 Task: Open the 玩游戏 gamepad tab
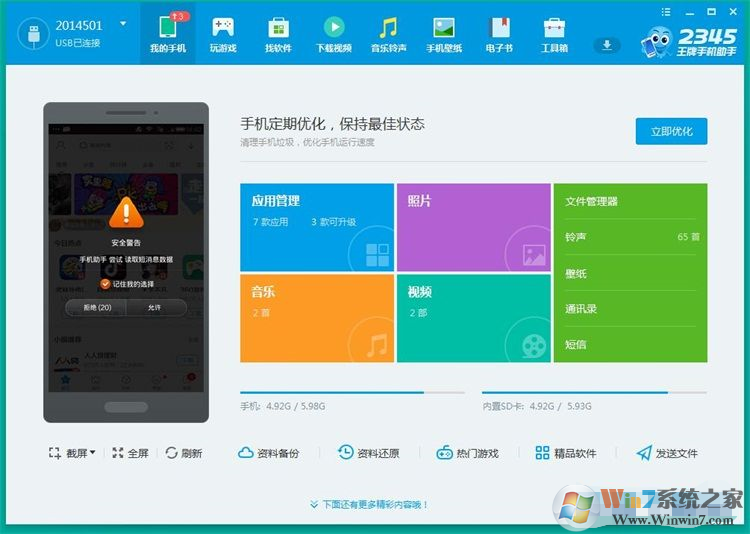click(223, 33)
